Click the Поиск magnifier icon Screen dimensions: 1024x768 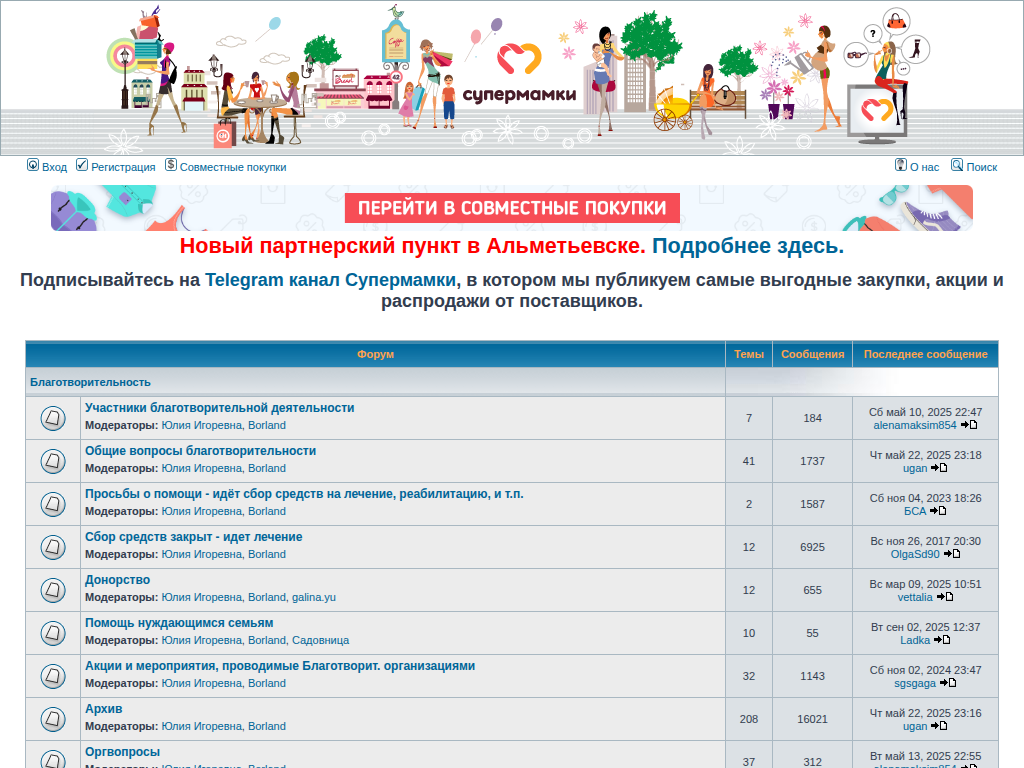pyautogui.click(x=957, y=165)
